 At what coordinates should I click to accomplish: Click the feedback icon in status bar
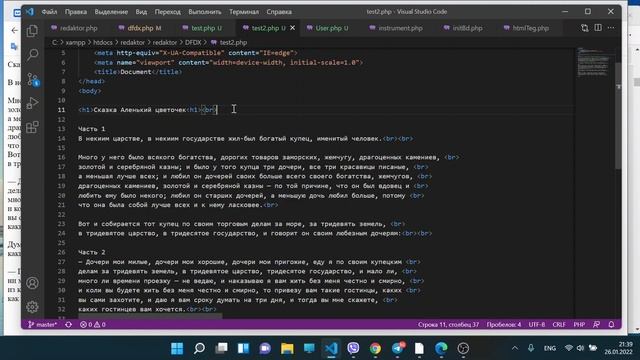596,324
